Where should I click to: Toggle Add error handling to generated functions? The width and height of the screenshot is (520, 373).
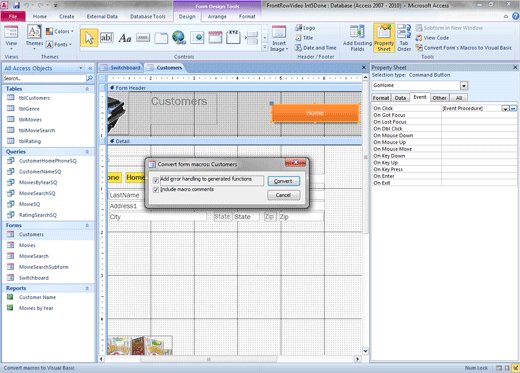pos(156,180)
